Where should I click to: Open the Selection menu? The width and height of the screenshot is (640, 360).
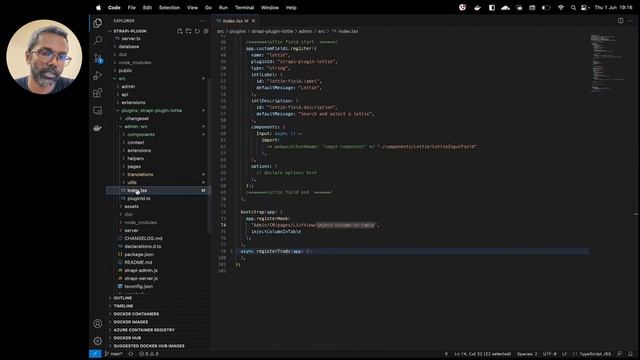click(169, 7)
